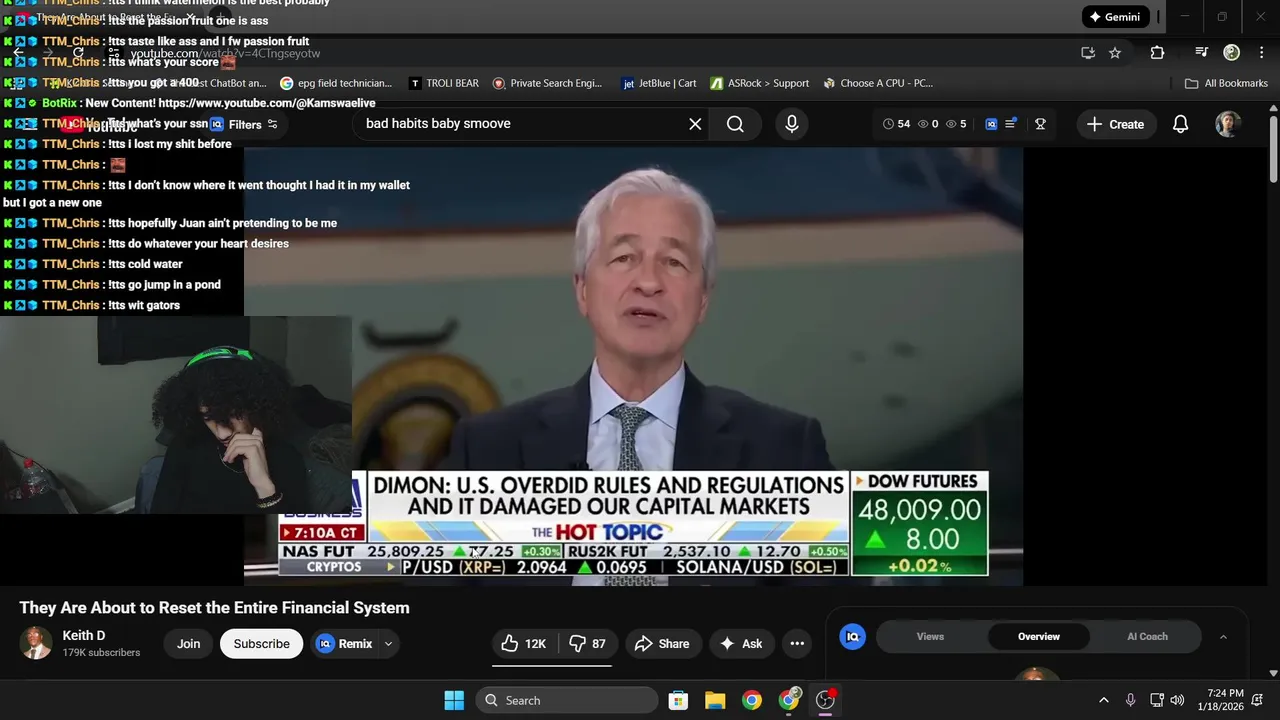Open the JetBlue | Cart bookmark
This screenshot has width=1280, height=720.
coord(659,83)
